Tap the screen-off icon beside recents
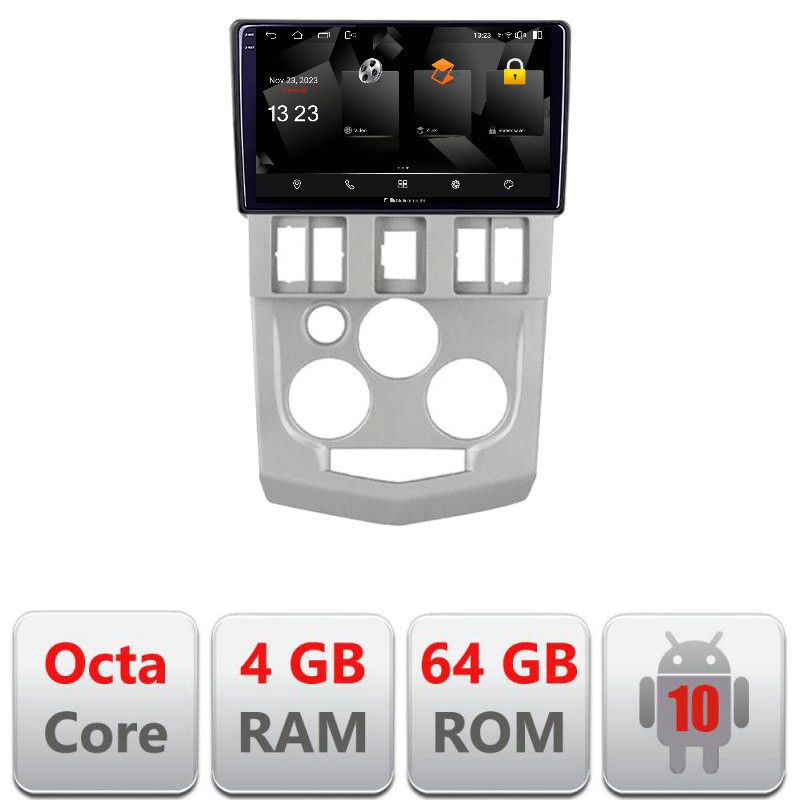Screen dimensions: 800x800 point(350,35)
